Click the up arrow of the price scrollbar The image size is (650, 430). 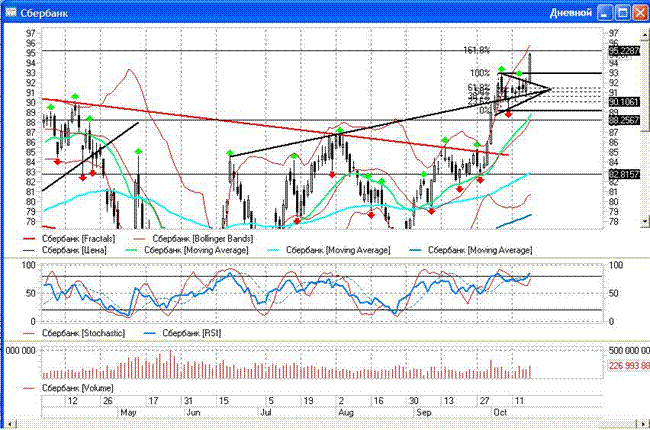(645, 35)
